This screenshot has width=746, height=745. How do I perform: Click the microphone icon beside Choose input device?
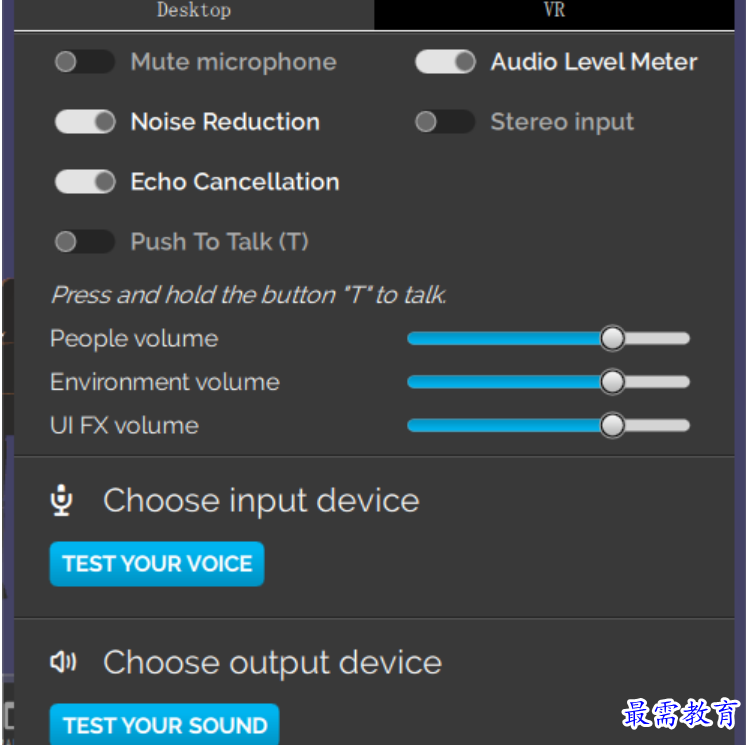[62, 500]
